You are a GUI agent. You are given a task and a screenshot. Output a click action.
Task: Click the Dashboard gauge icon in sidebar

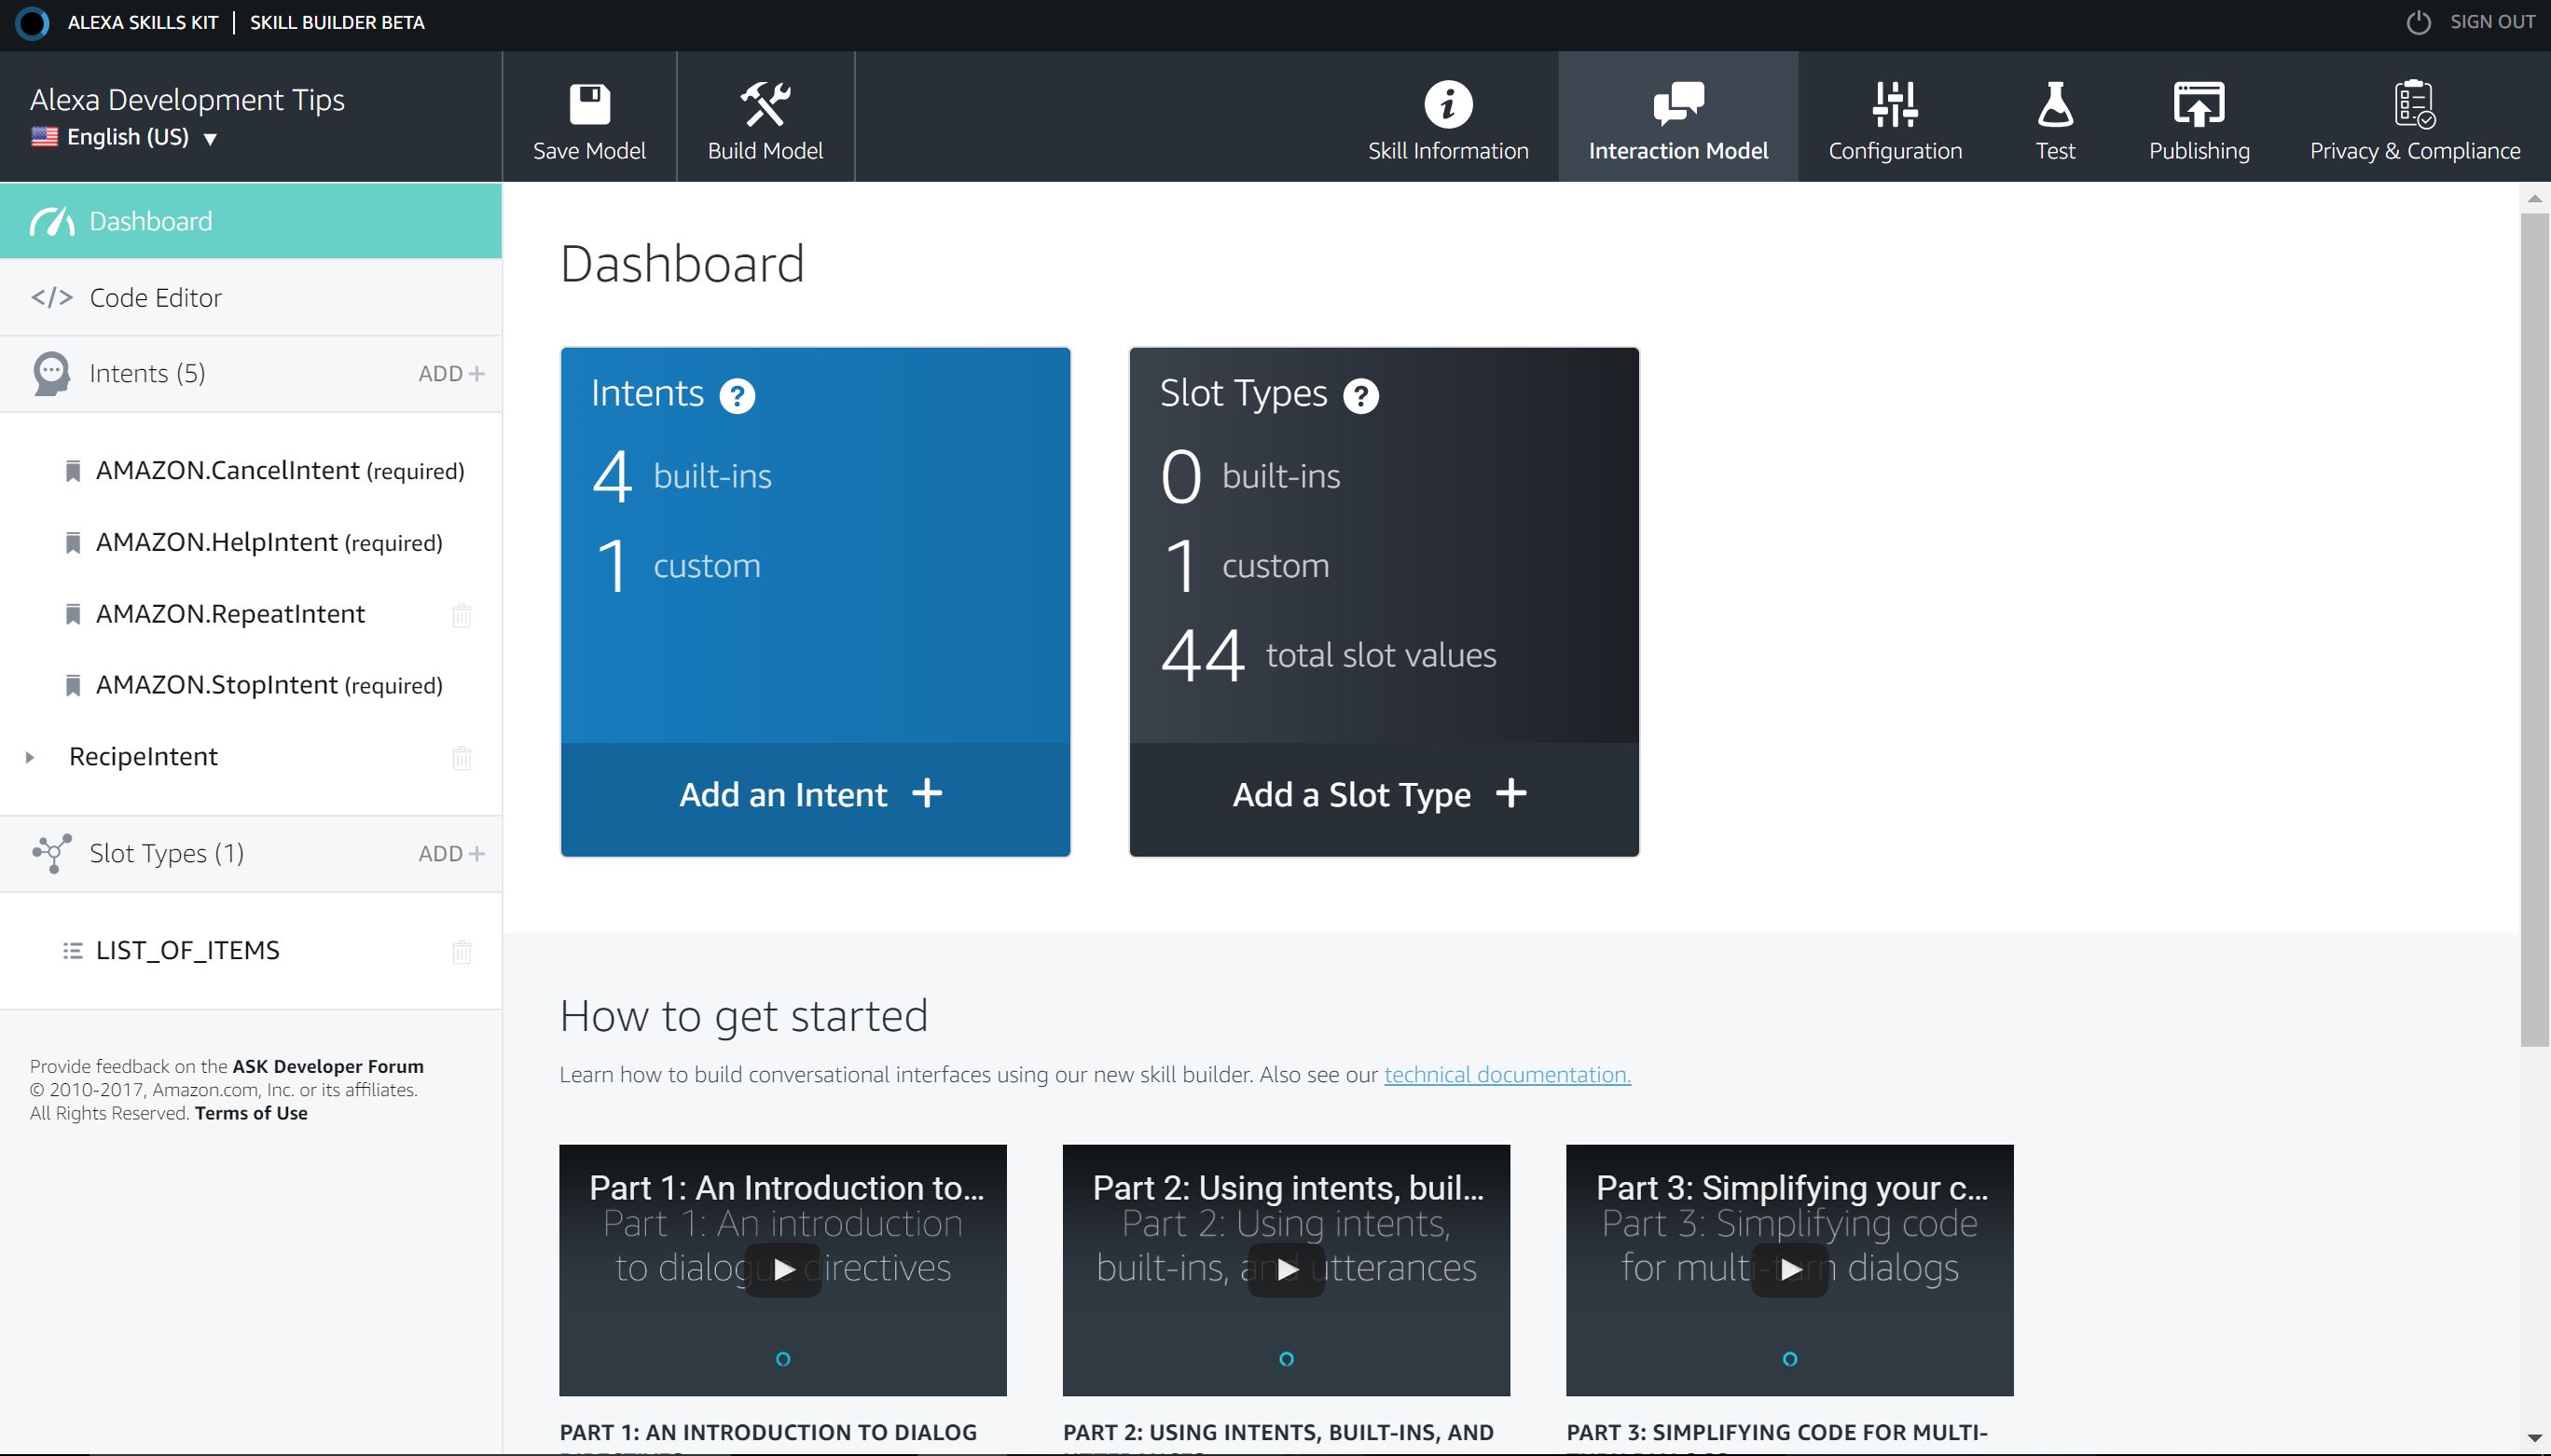pos(52,221)
